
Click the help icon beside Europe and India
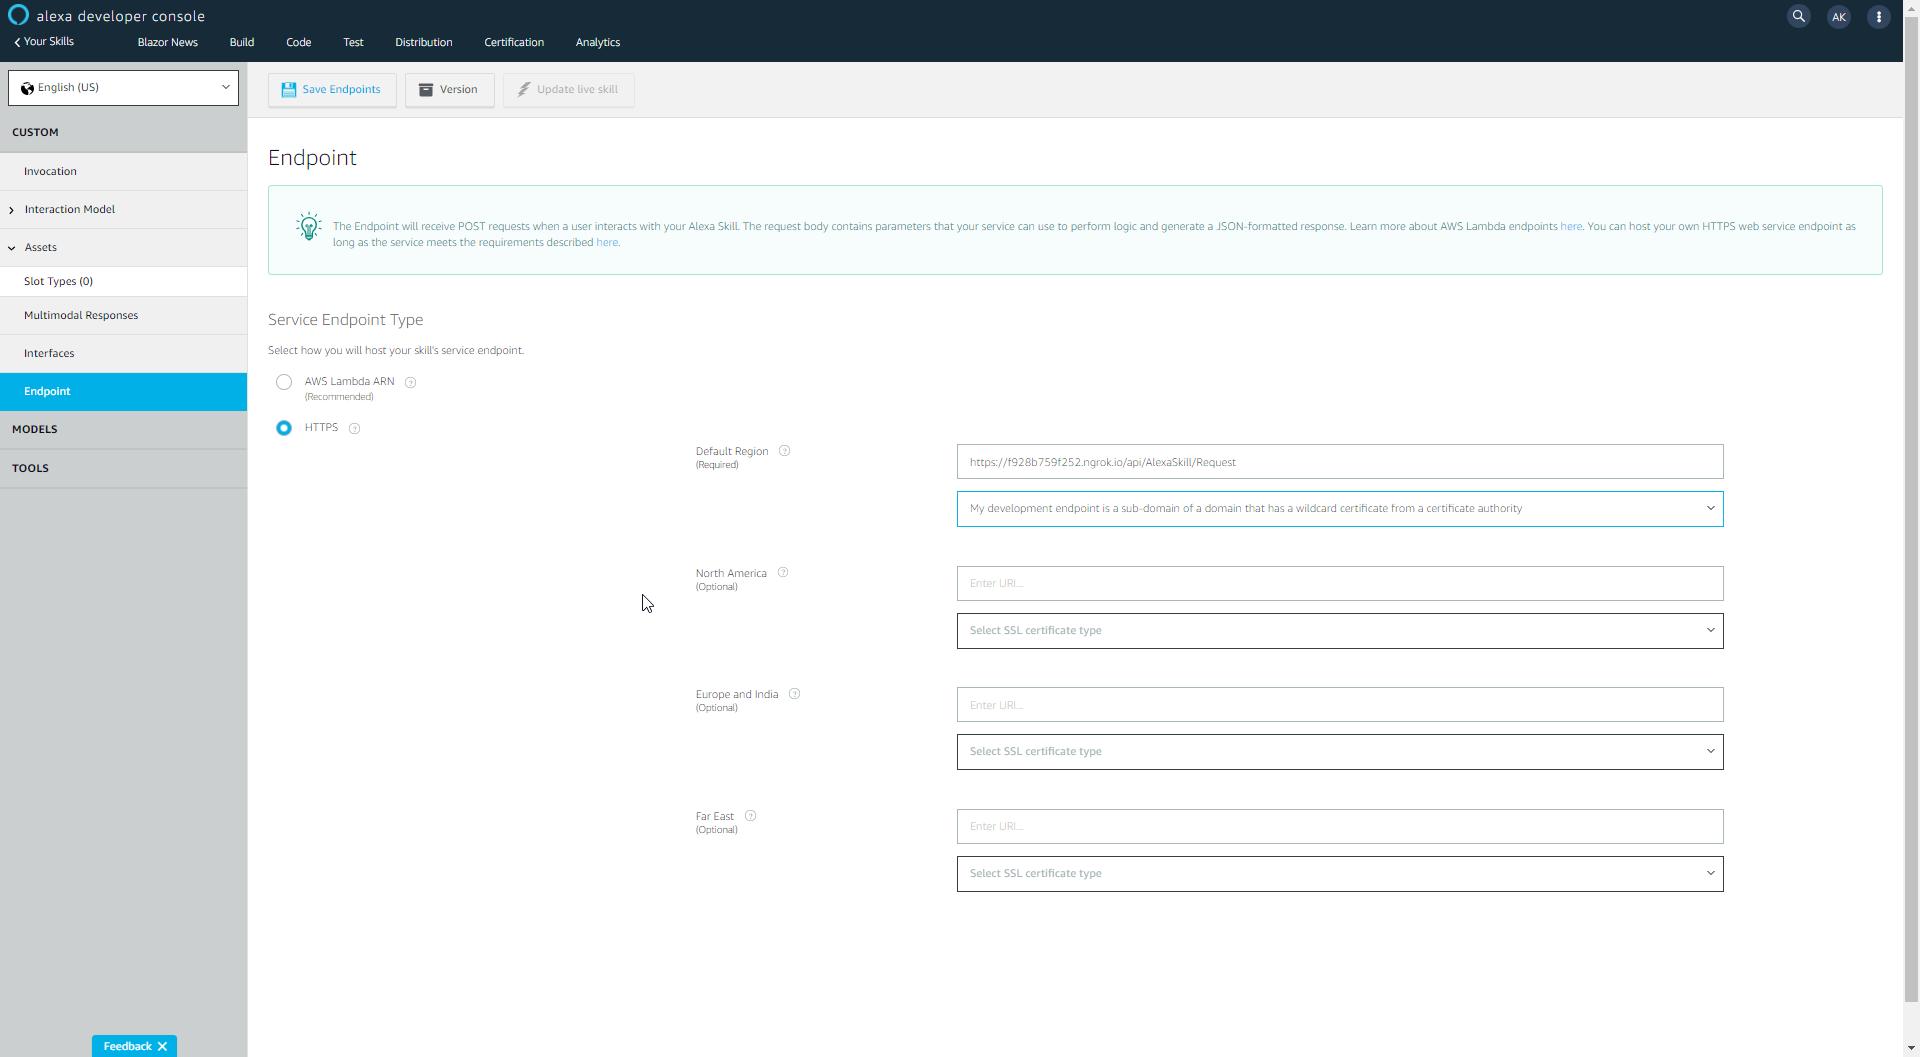(794, 694)
